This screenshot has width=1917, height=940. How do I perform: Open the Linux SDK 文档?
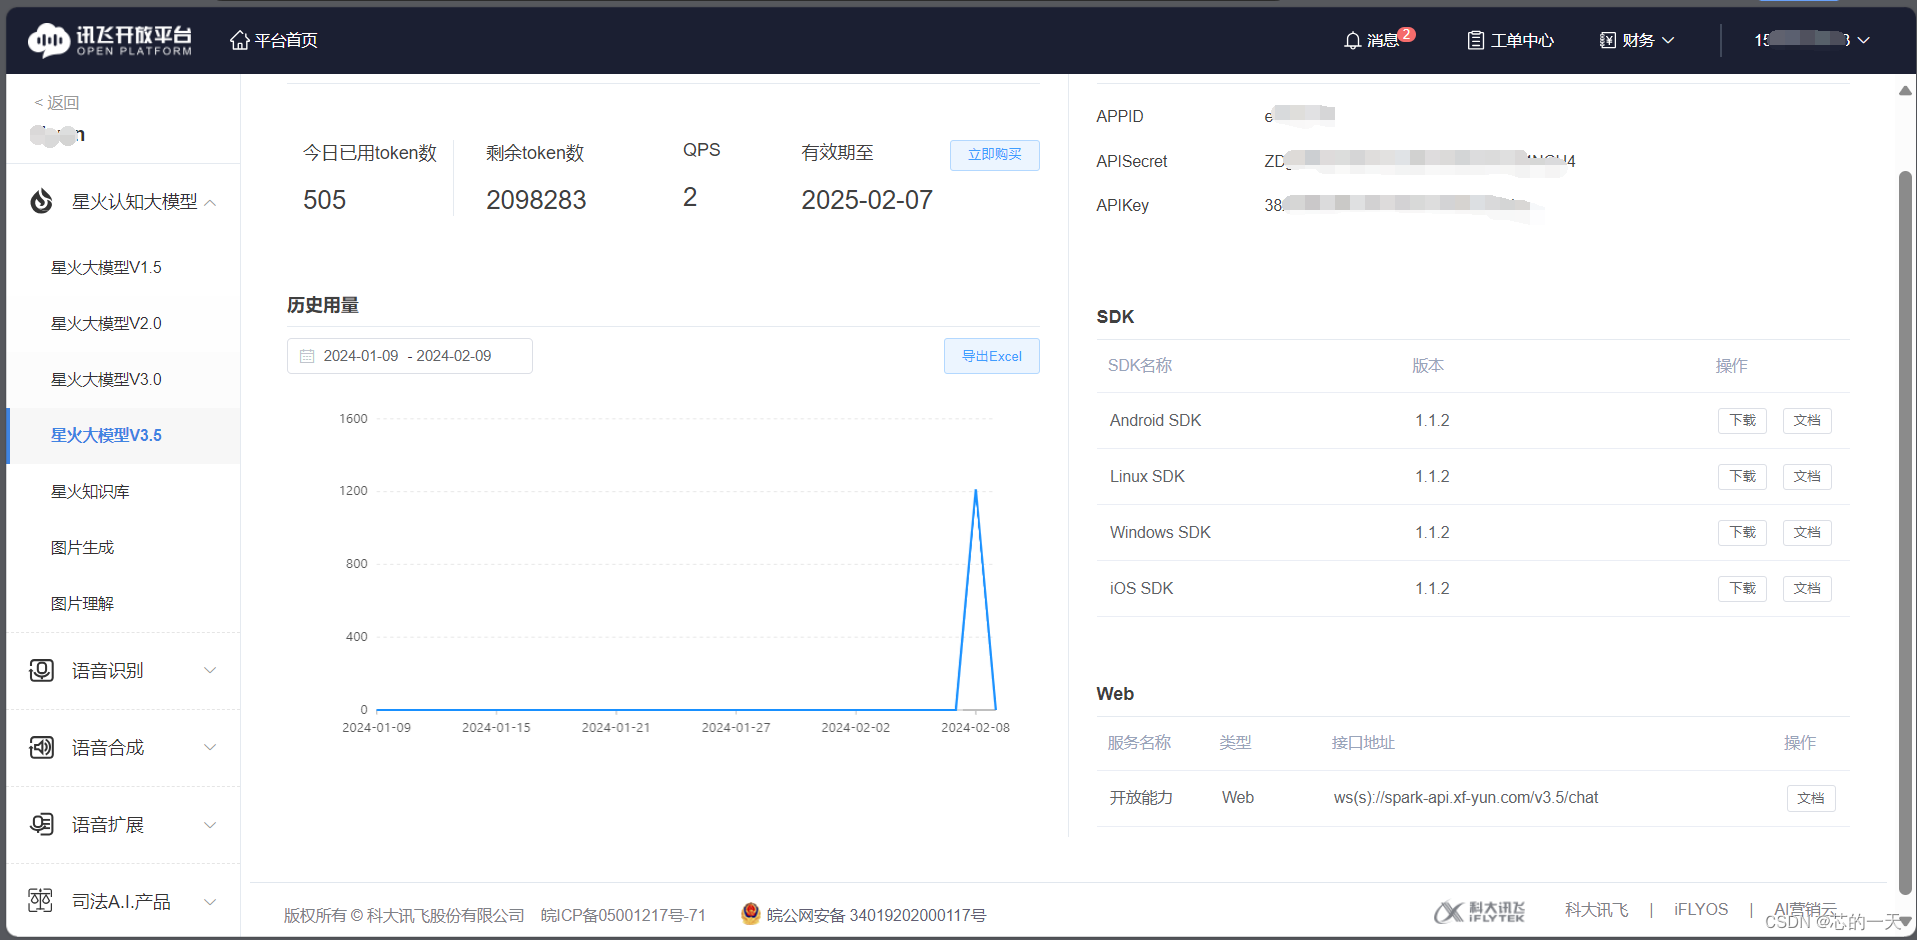[1807, 477]
